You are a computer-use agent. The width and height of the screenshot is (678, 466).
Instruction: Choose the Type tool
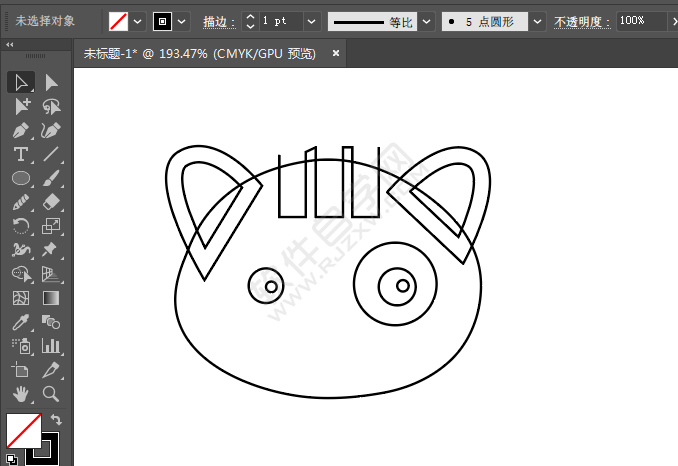pyautogui.click(x=21, y=154)
